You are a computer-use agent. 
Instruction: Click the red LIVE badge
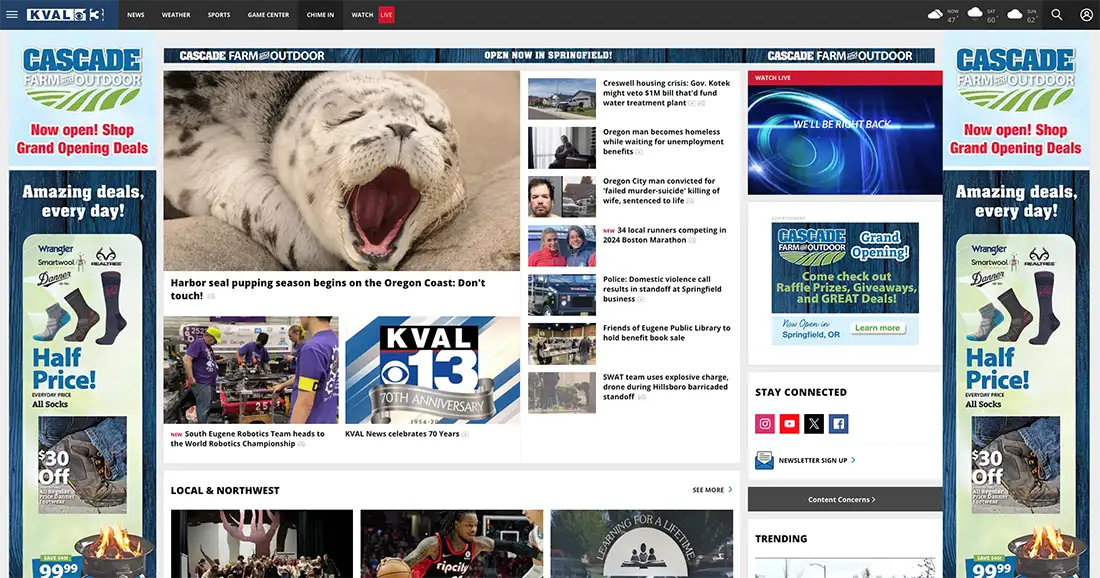tap(387, 15)
